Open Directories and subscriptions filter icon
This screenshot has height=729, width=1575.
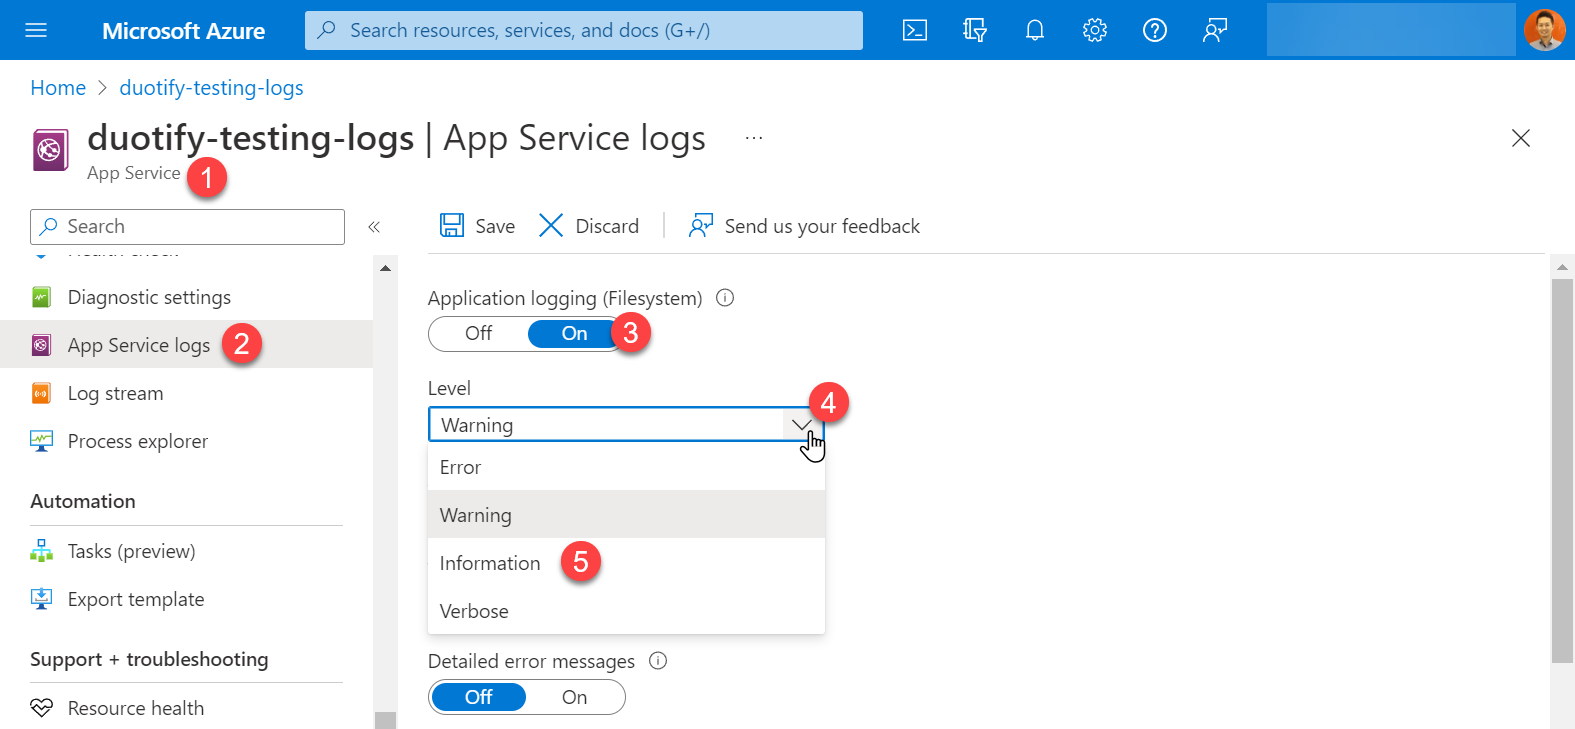point(975,30)
